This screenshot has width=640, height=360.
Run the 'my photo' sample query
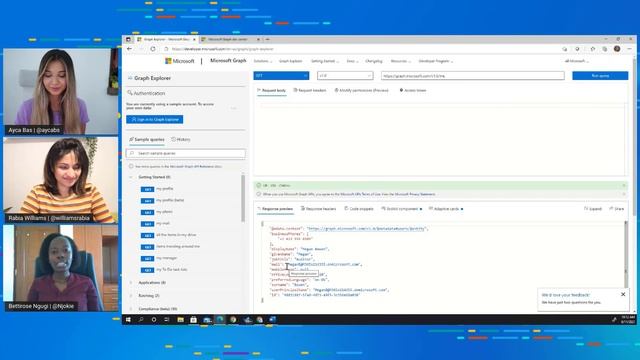[164, 212]
